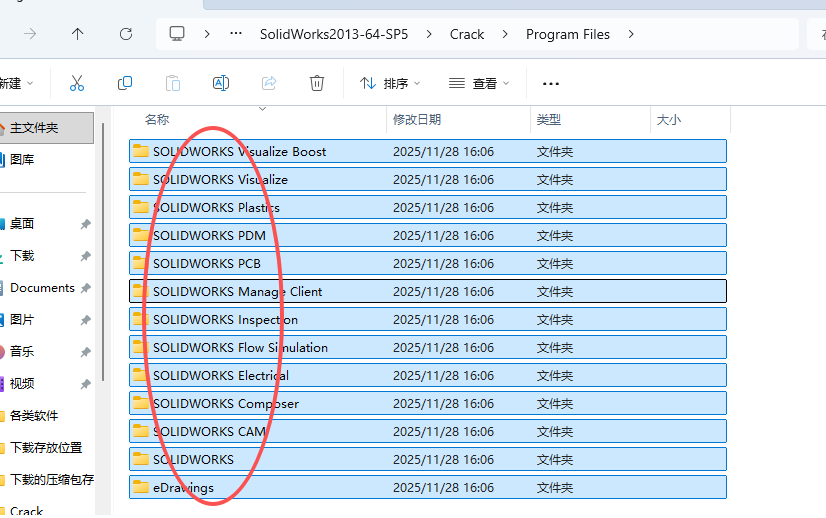Sort by 大小 column header

(668, 120)
